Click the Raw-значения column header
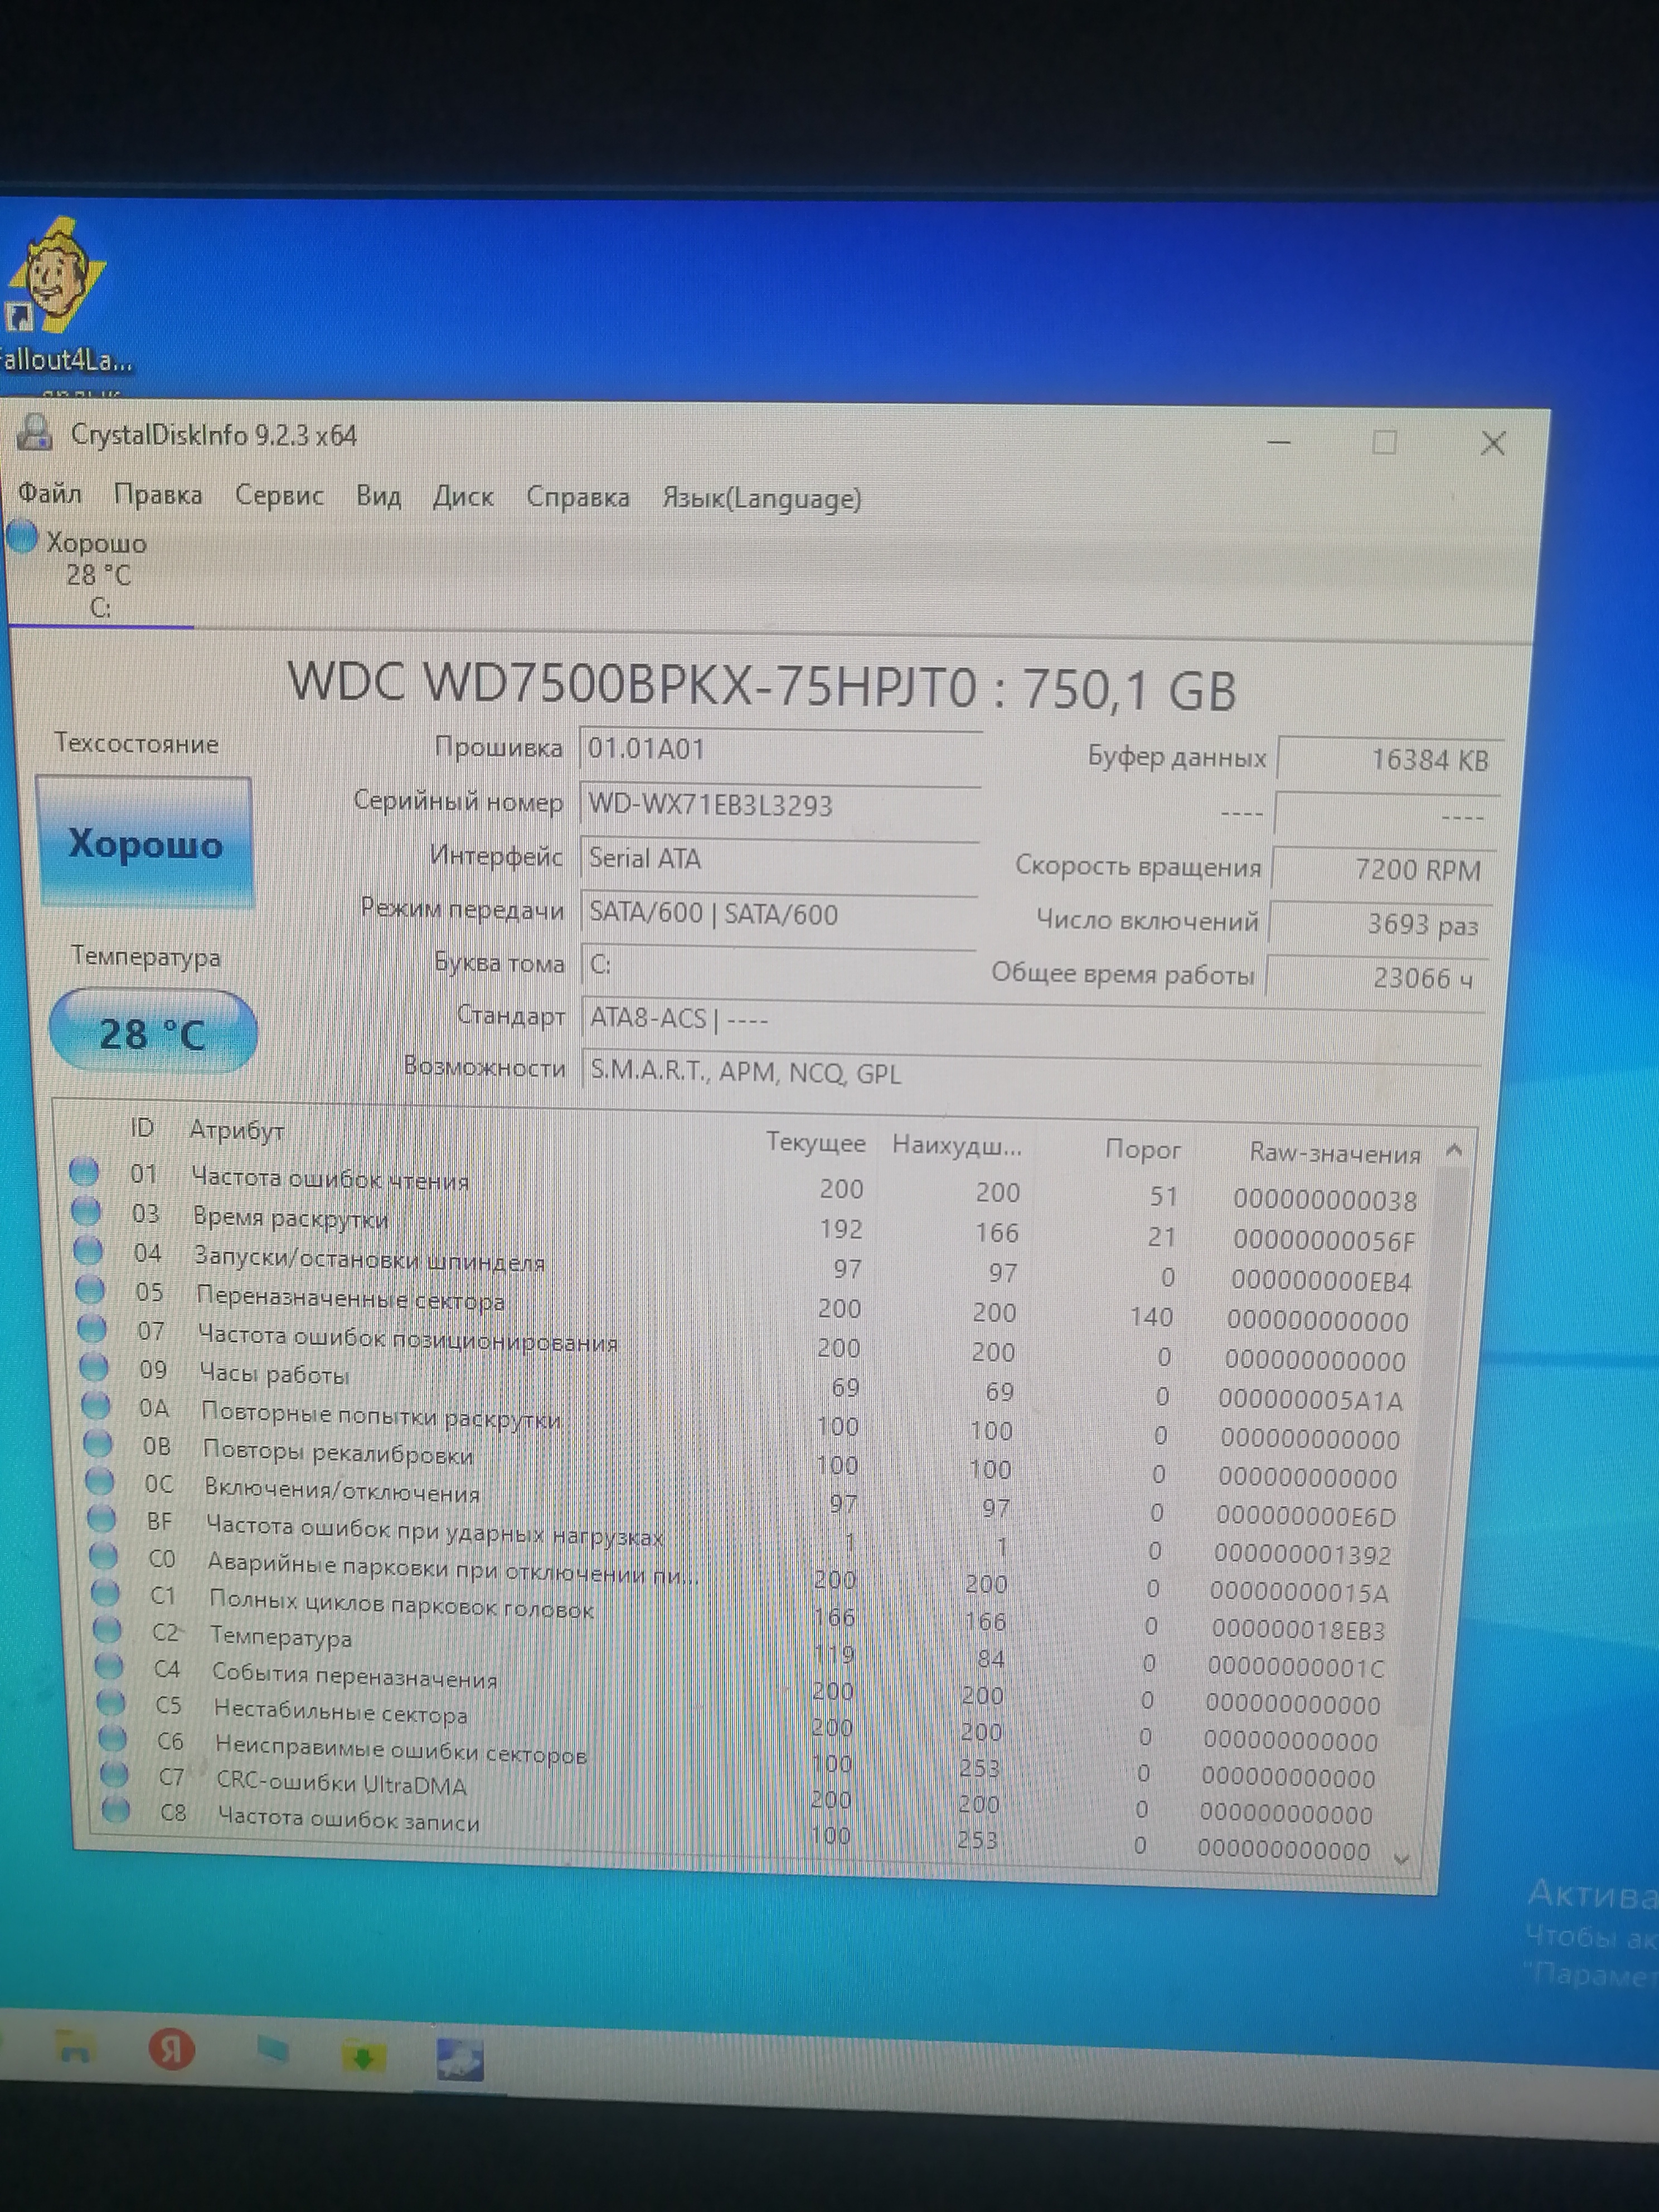1659x2212 pixels. 1334,1154
